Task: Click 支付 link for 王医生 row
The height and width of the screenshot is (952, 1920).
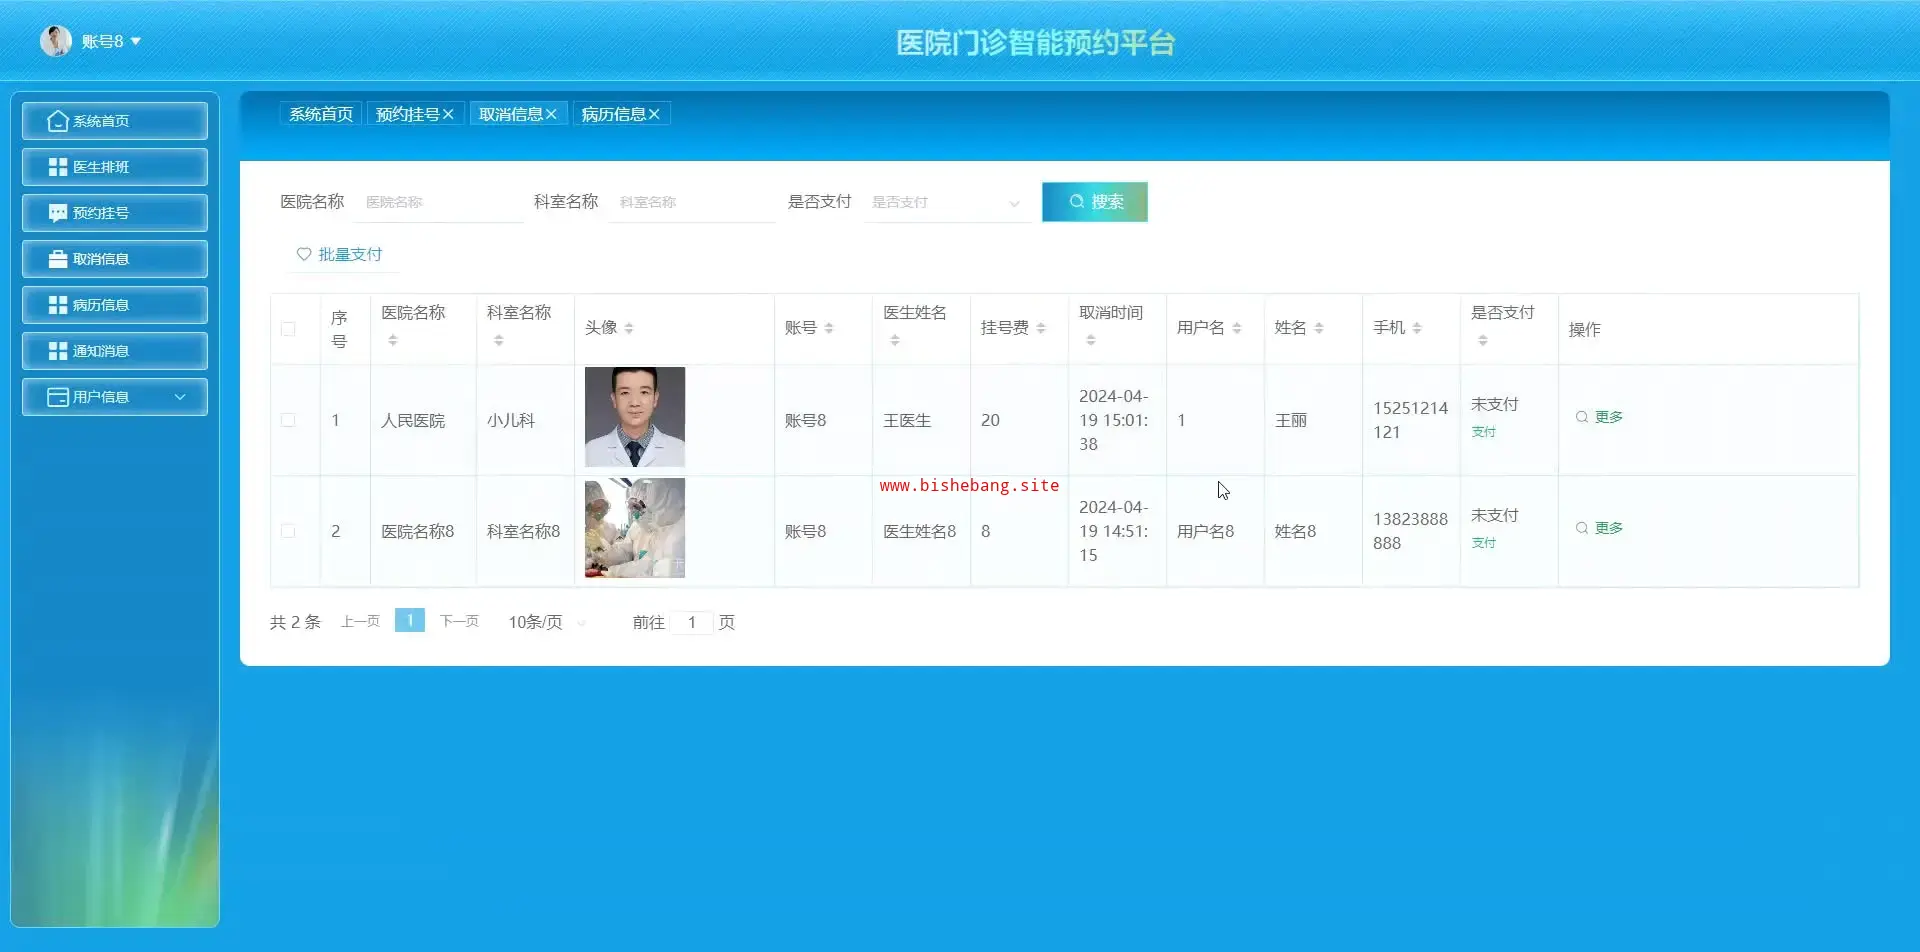Action: click(x=1483, y=432)
